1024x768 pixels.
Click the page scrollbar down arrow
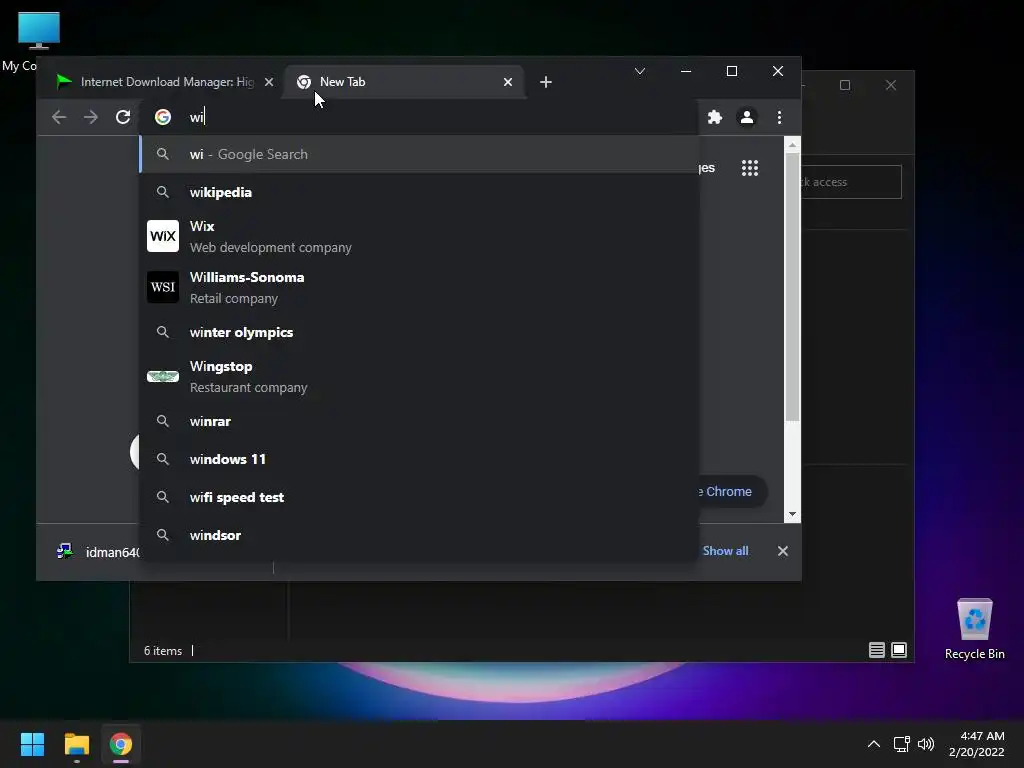click(792, 514)
